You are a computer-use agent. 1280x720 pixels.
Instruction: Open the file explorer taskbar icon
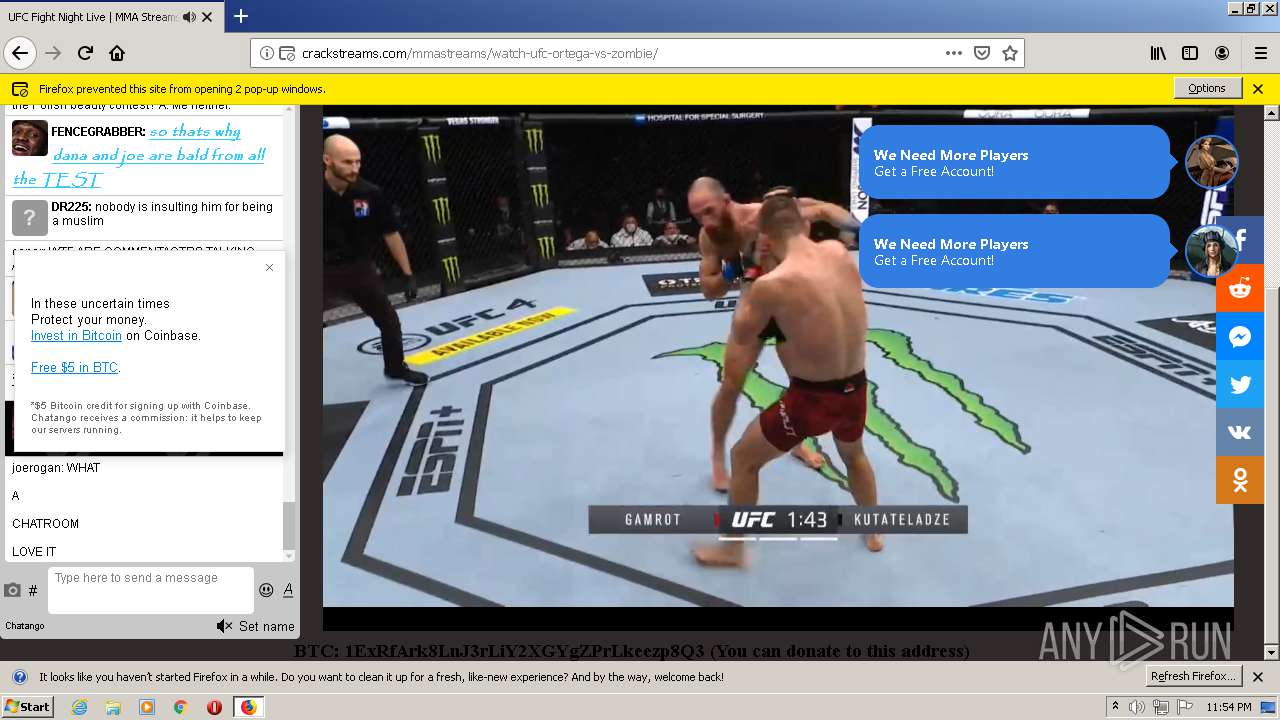[113, 707]
